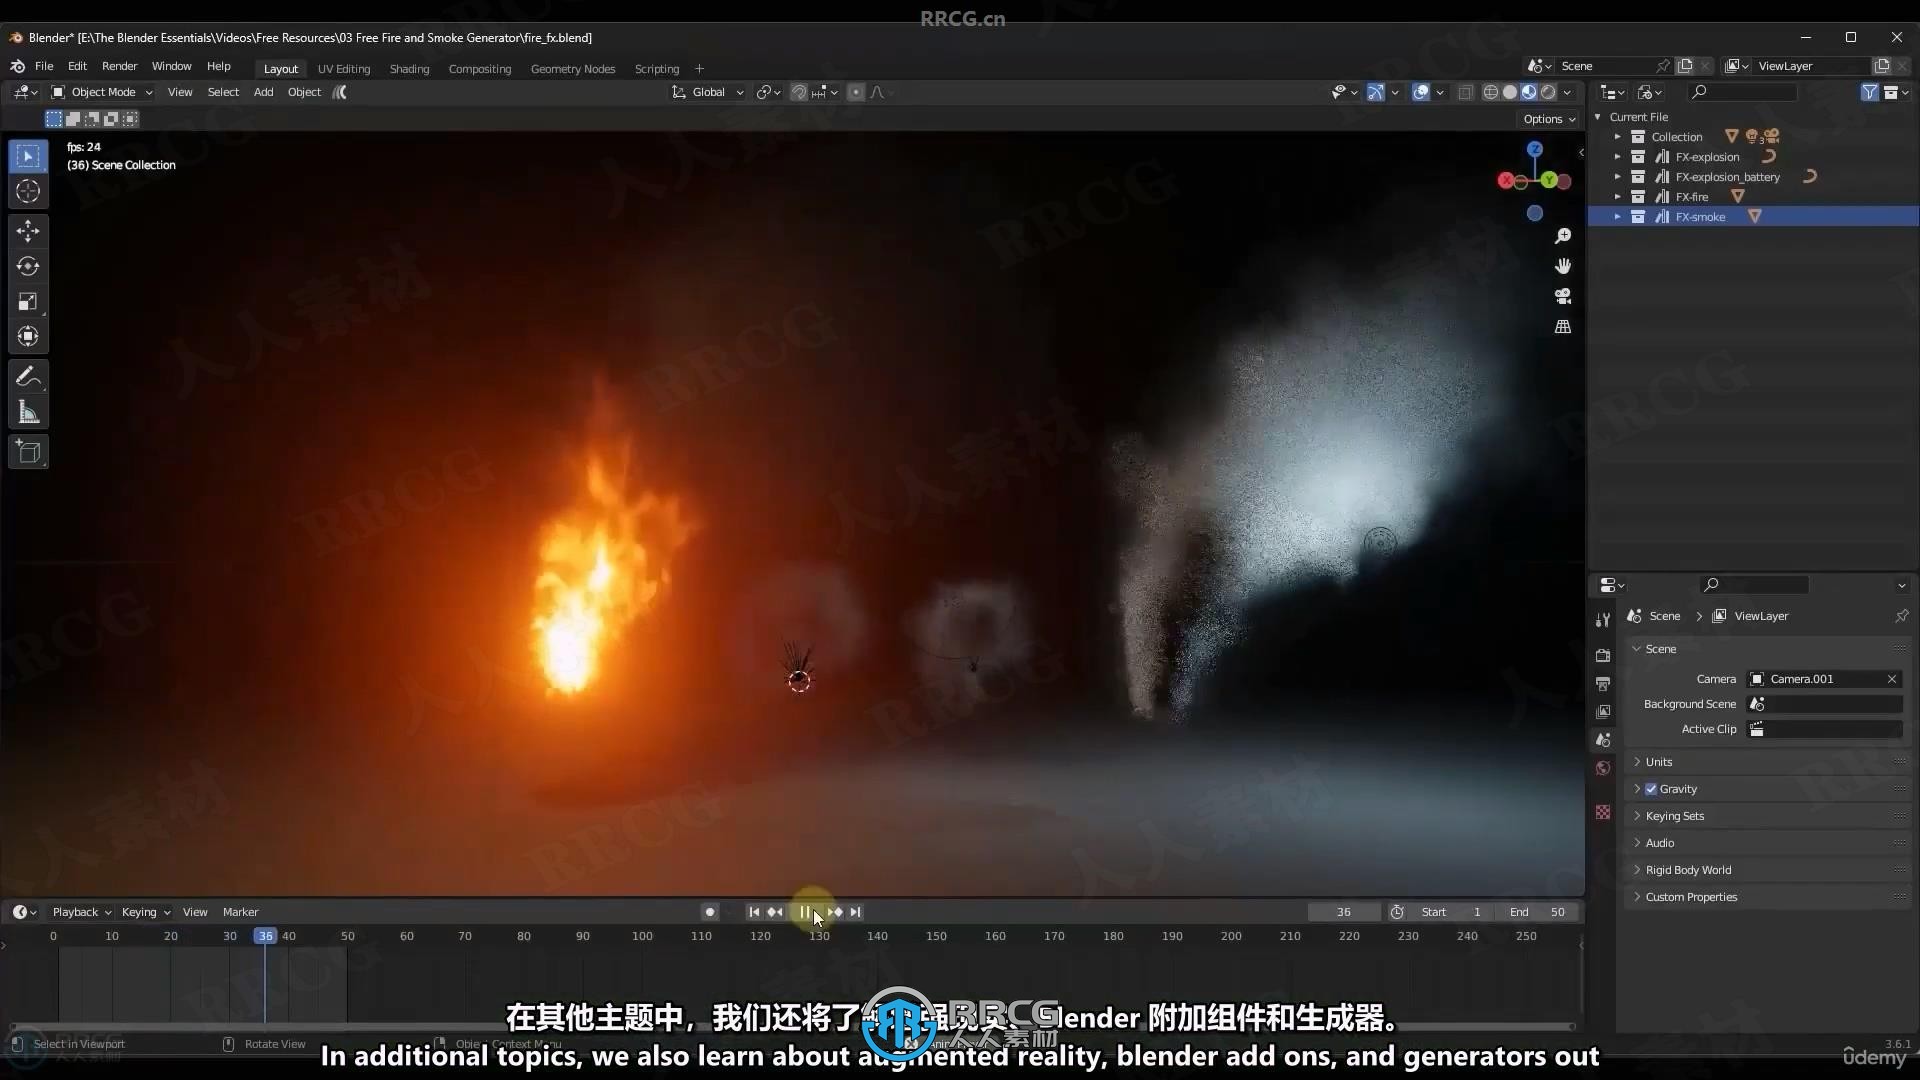Toggle snapping magnet in the header

coord(799,92)
